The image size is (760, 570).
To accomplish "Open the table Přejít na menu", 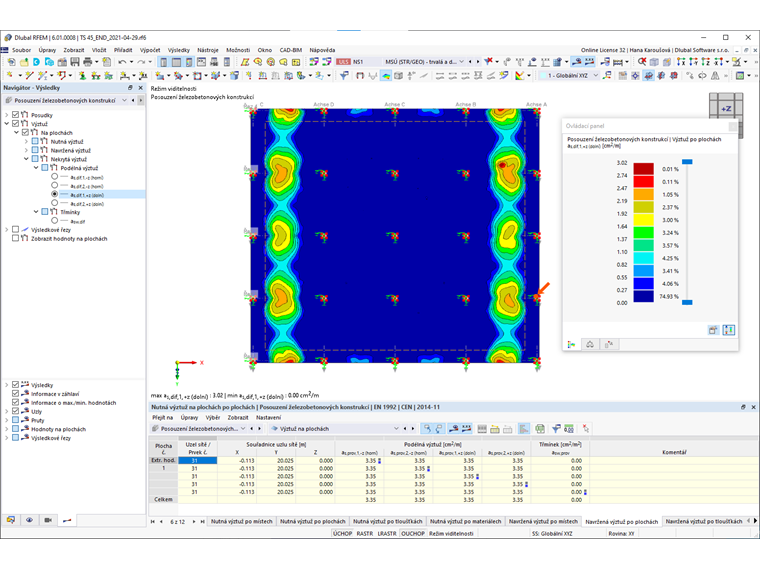I will [162, 417].
